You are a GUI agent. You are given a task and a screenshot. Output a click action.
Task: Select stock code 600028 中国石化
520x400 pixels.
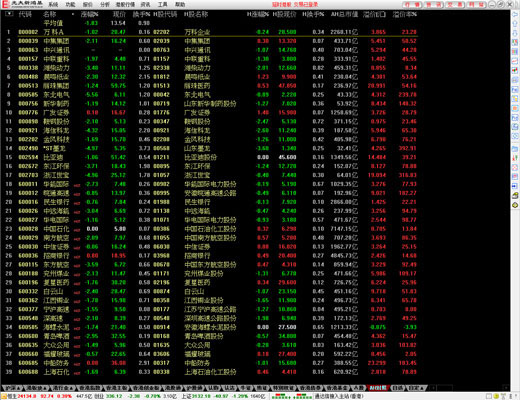(x=28, y=229)
